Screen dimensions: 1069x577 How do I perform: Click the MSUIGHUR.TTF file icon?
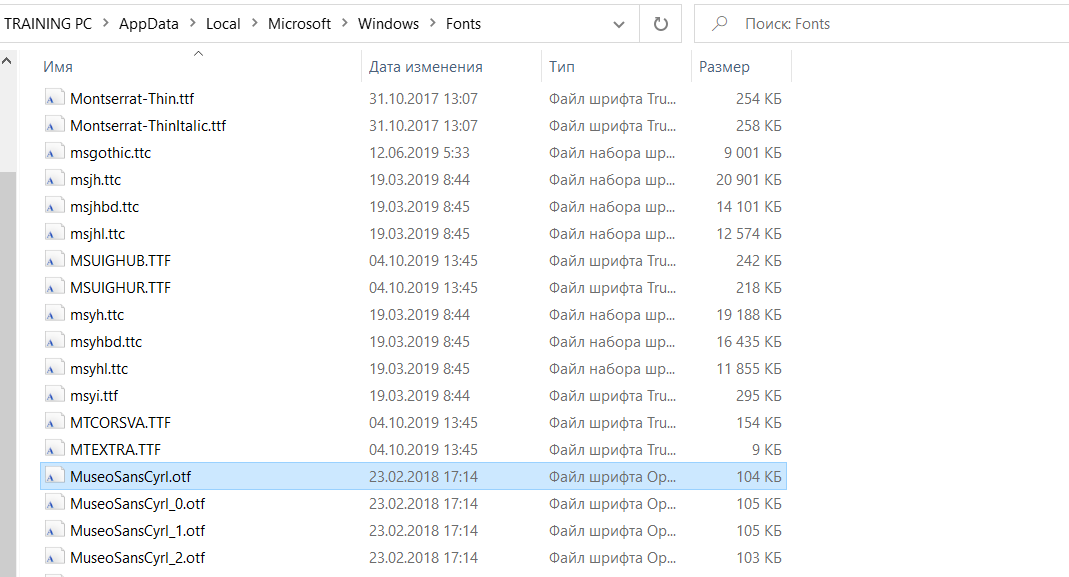(55, 288)
